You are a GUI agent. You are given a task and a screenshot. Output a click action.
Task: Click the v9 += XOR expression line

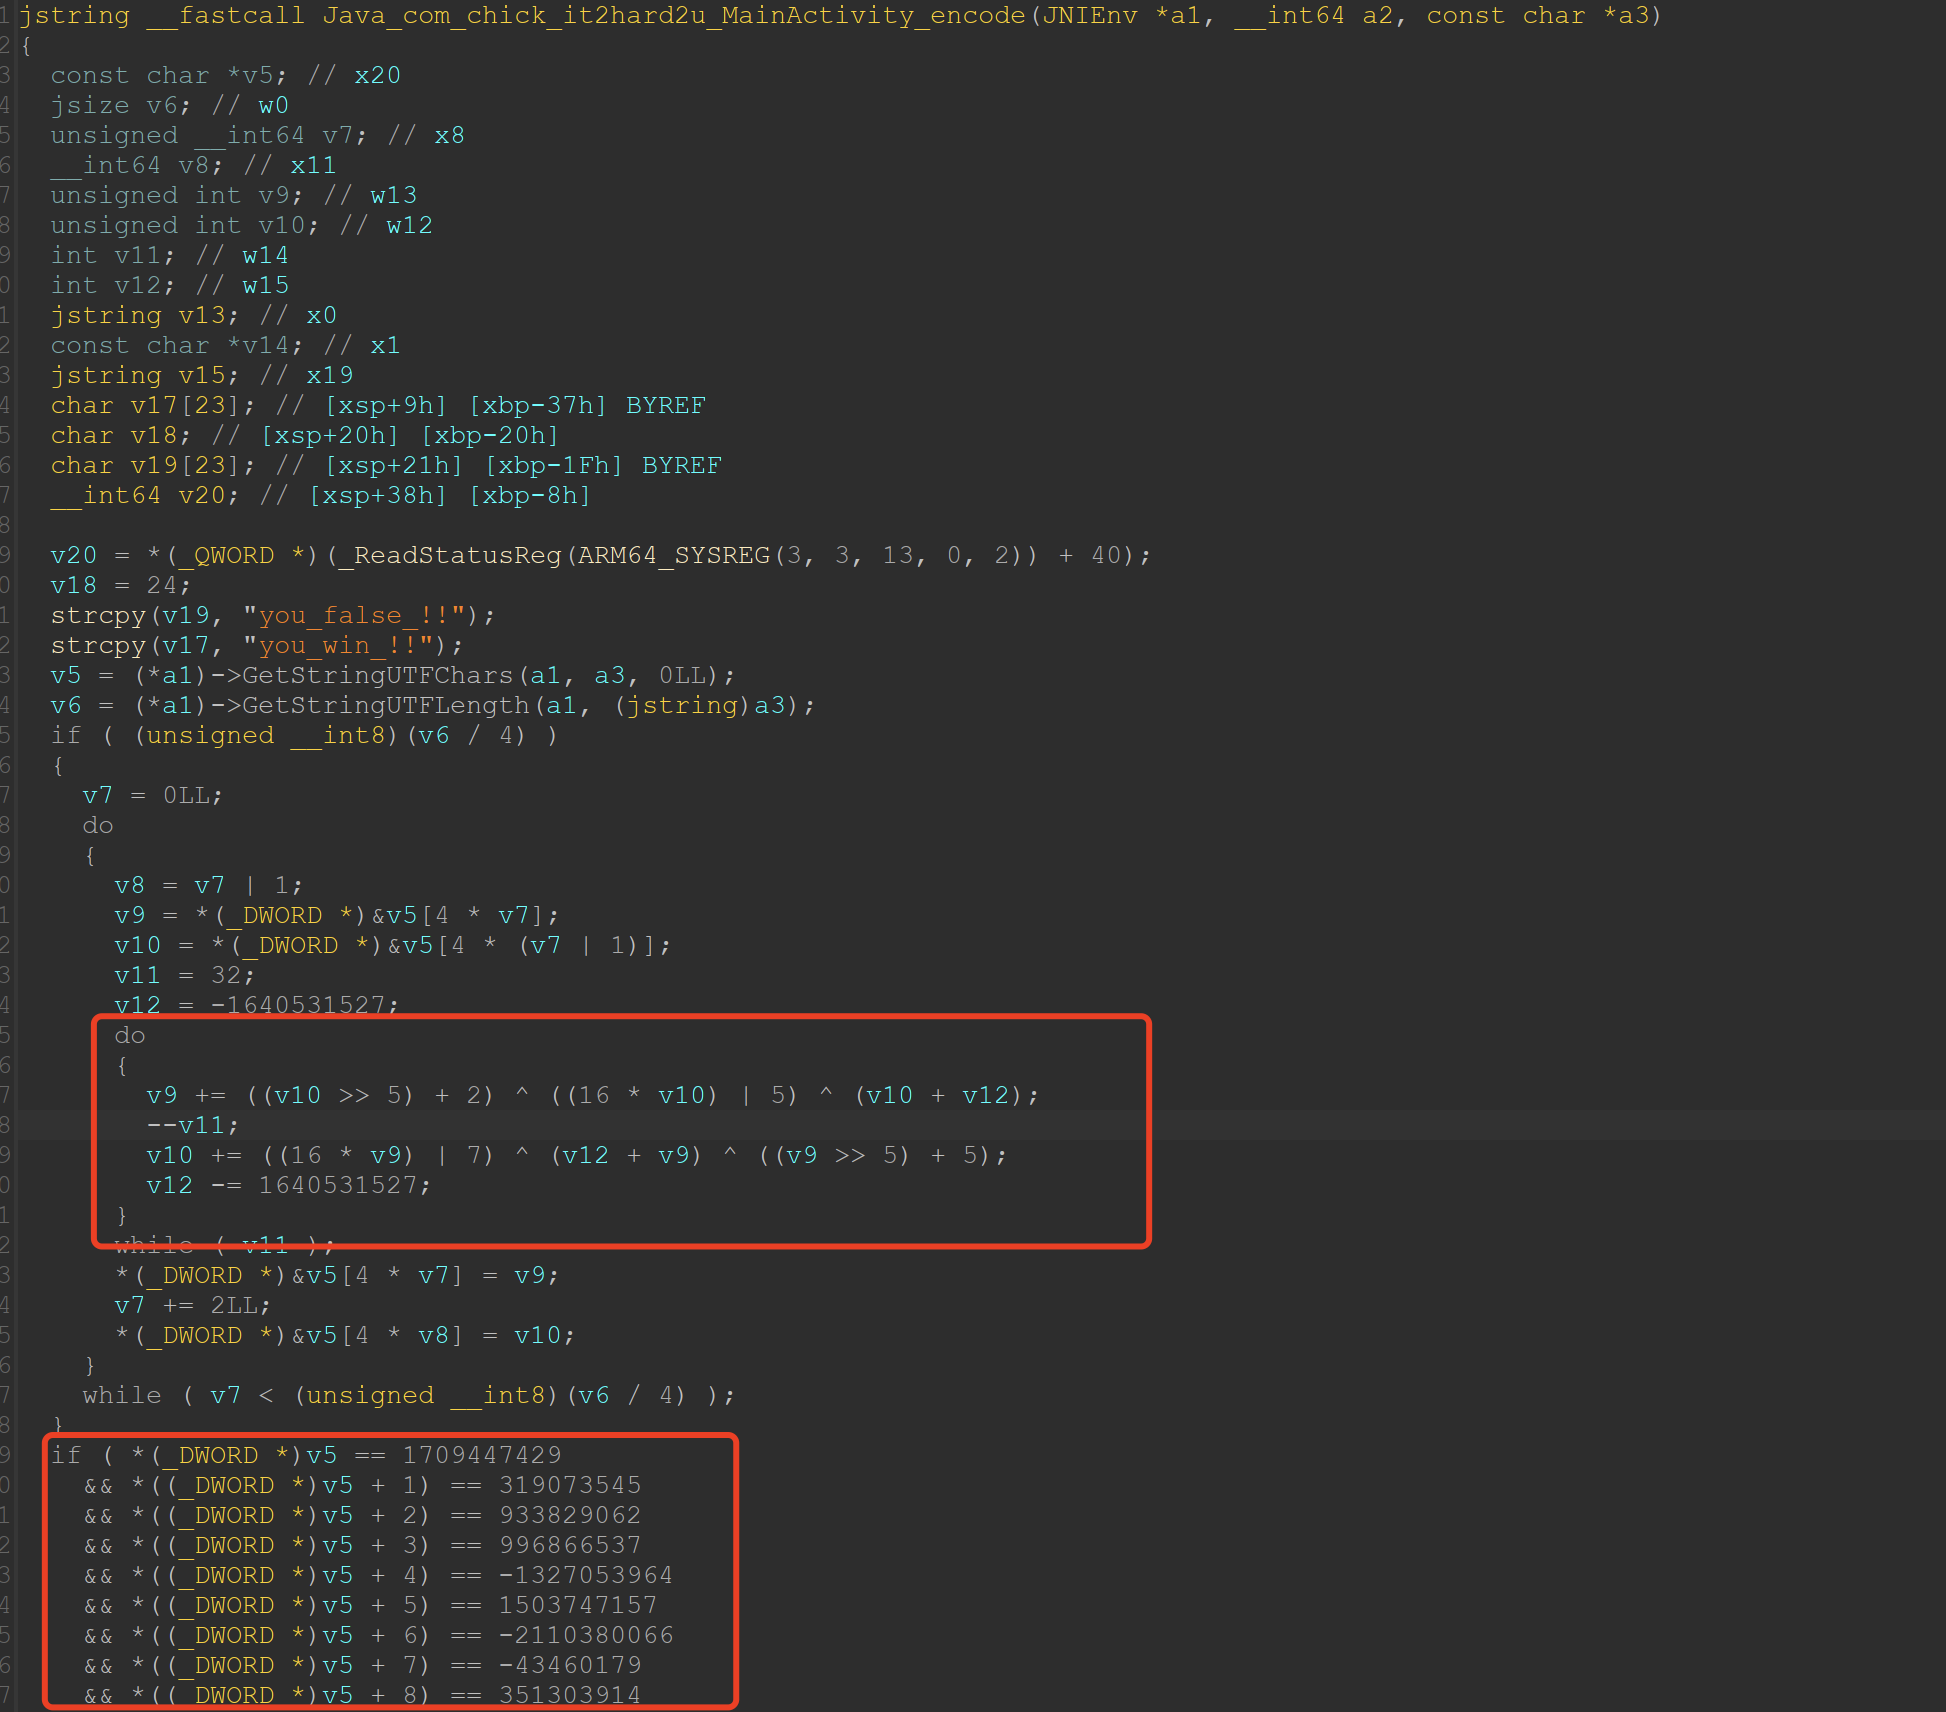pos(593,1096)
